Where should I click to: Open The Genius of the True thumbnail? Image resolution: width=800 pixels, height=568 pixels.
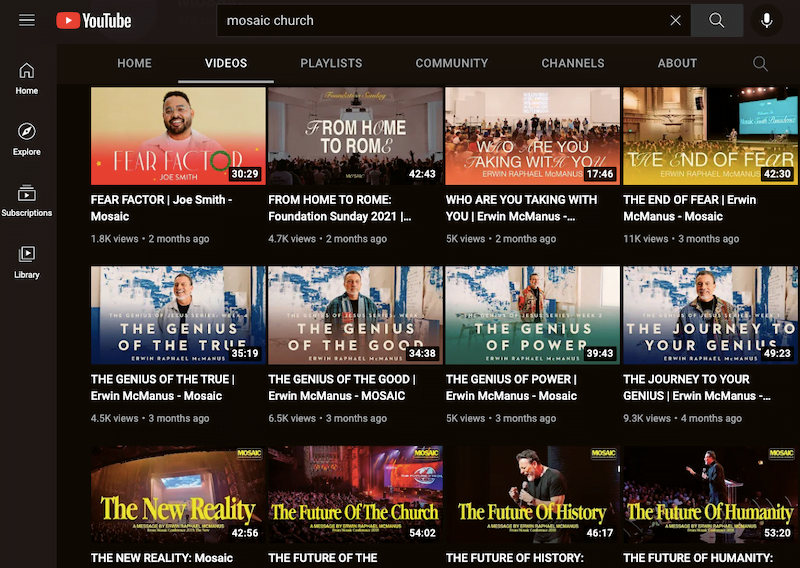tap(178, 315)
